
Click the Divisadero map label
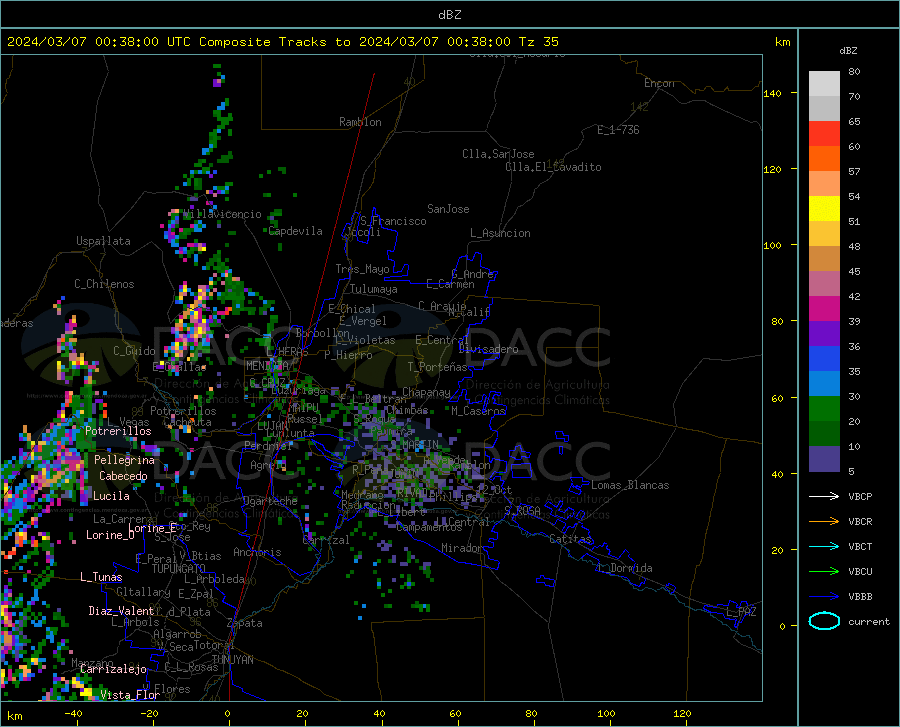tap(488, 349)
